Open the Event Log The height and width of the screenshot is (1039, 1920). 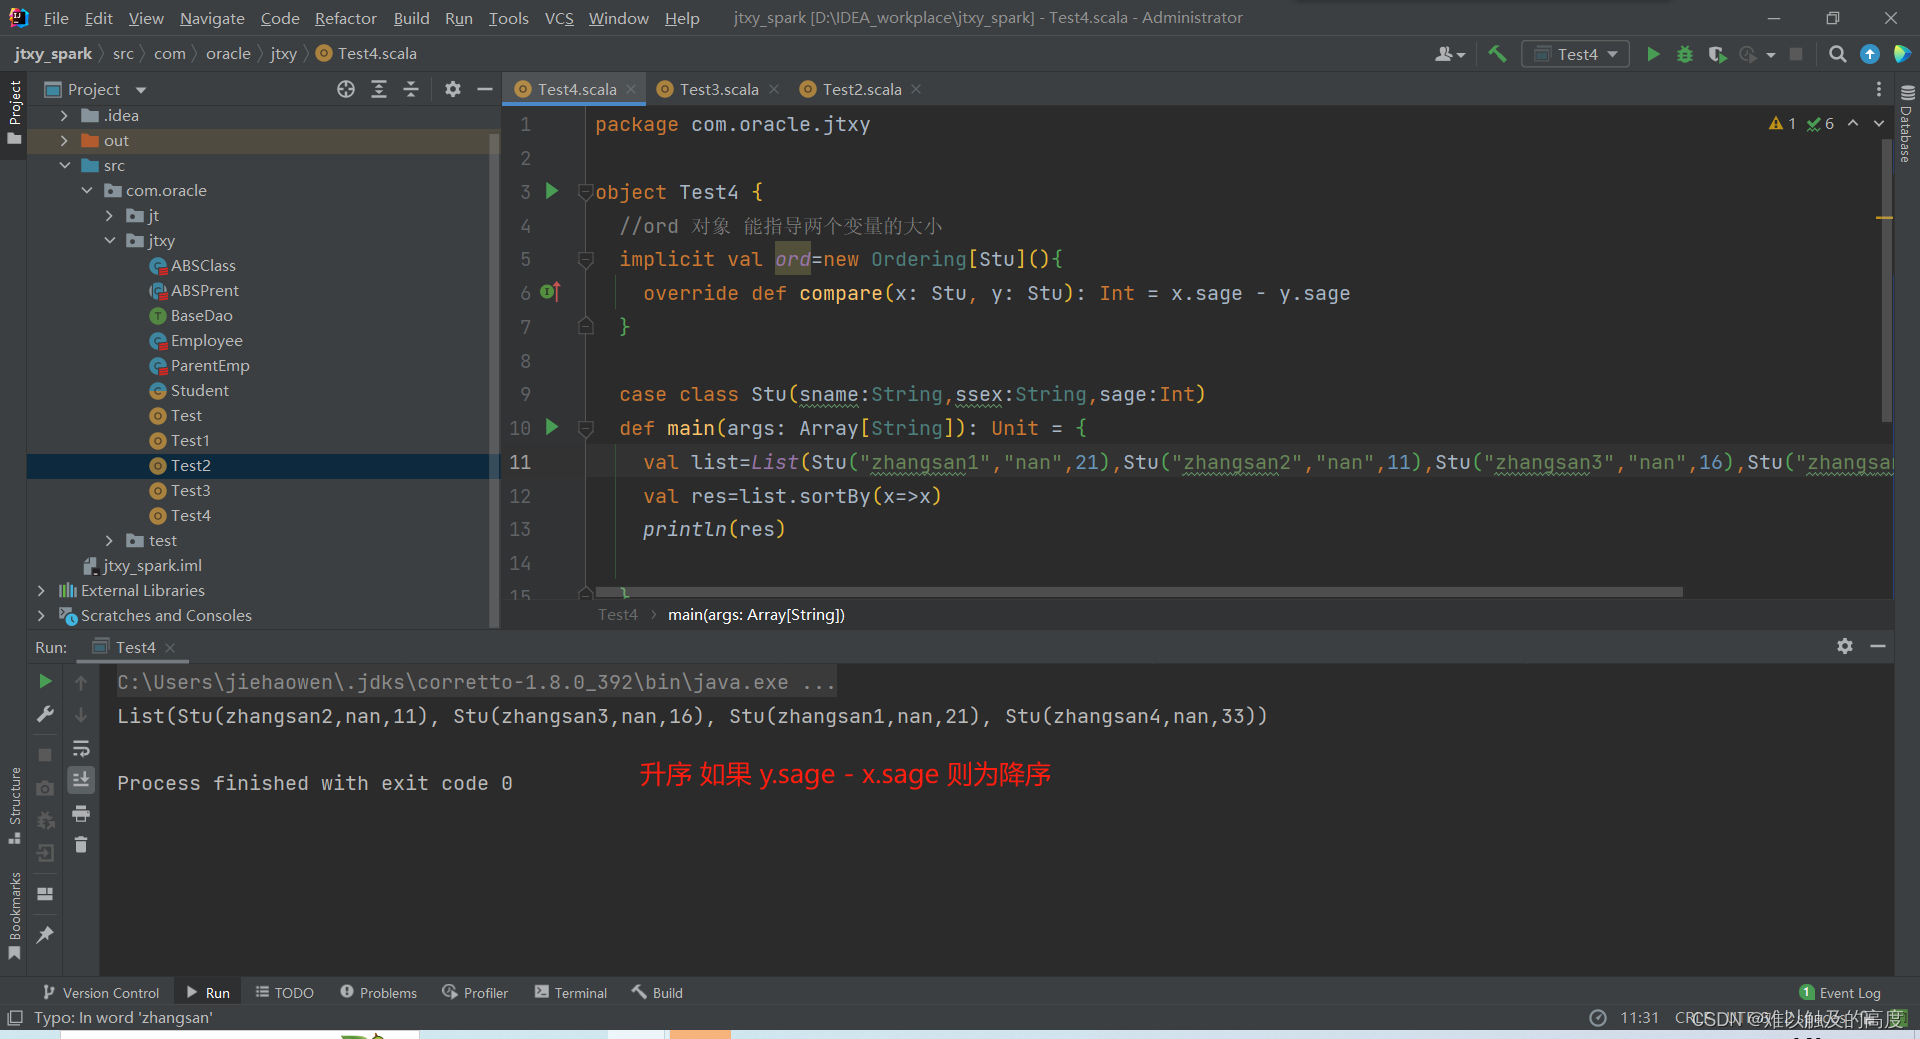[x=1840, y=992]
